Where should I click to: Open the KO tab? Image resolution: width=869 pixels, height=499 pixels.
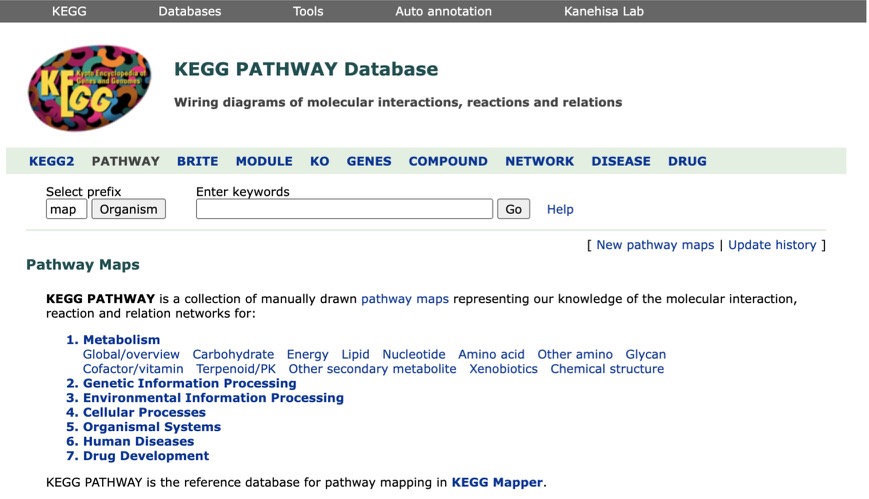[319, 161]
